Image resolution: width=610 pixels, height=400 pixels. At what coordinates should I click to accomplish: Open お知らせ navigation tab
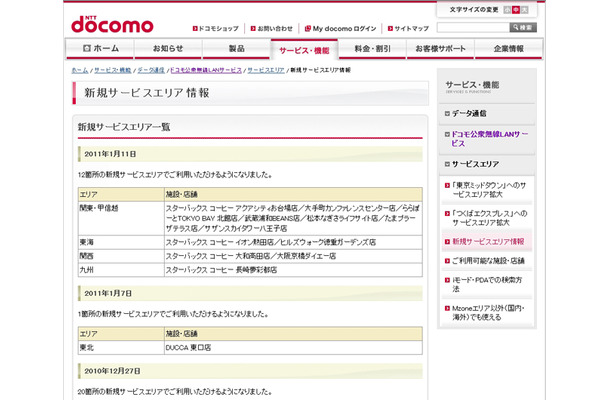click(x=168, y=49)
